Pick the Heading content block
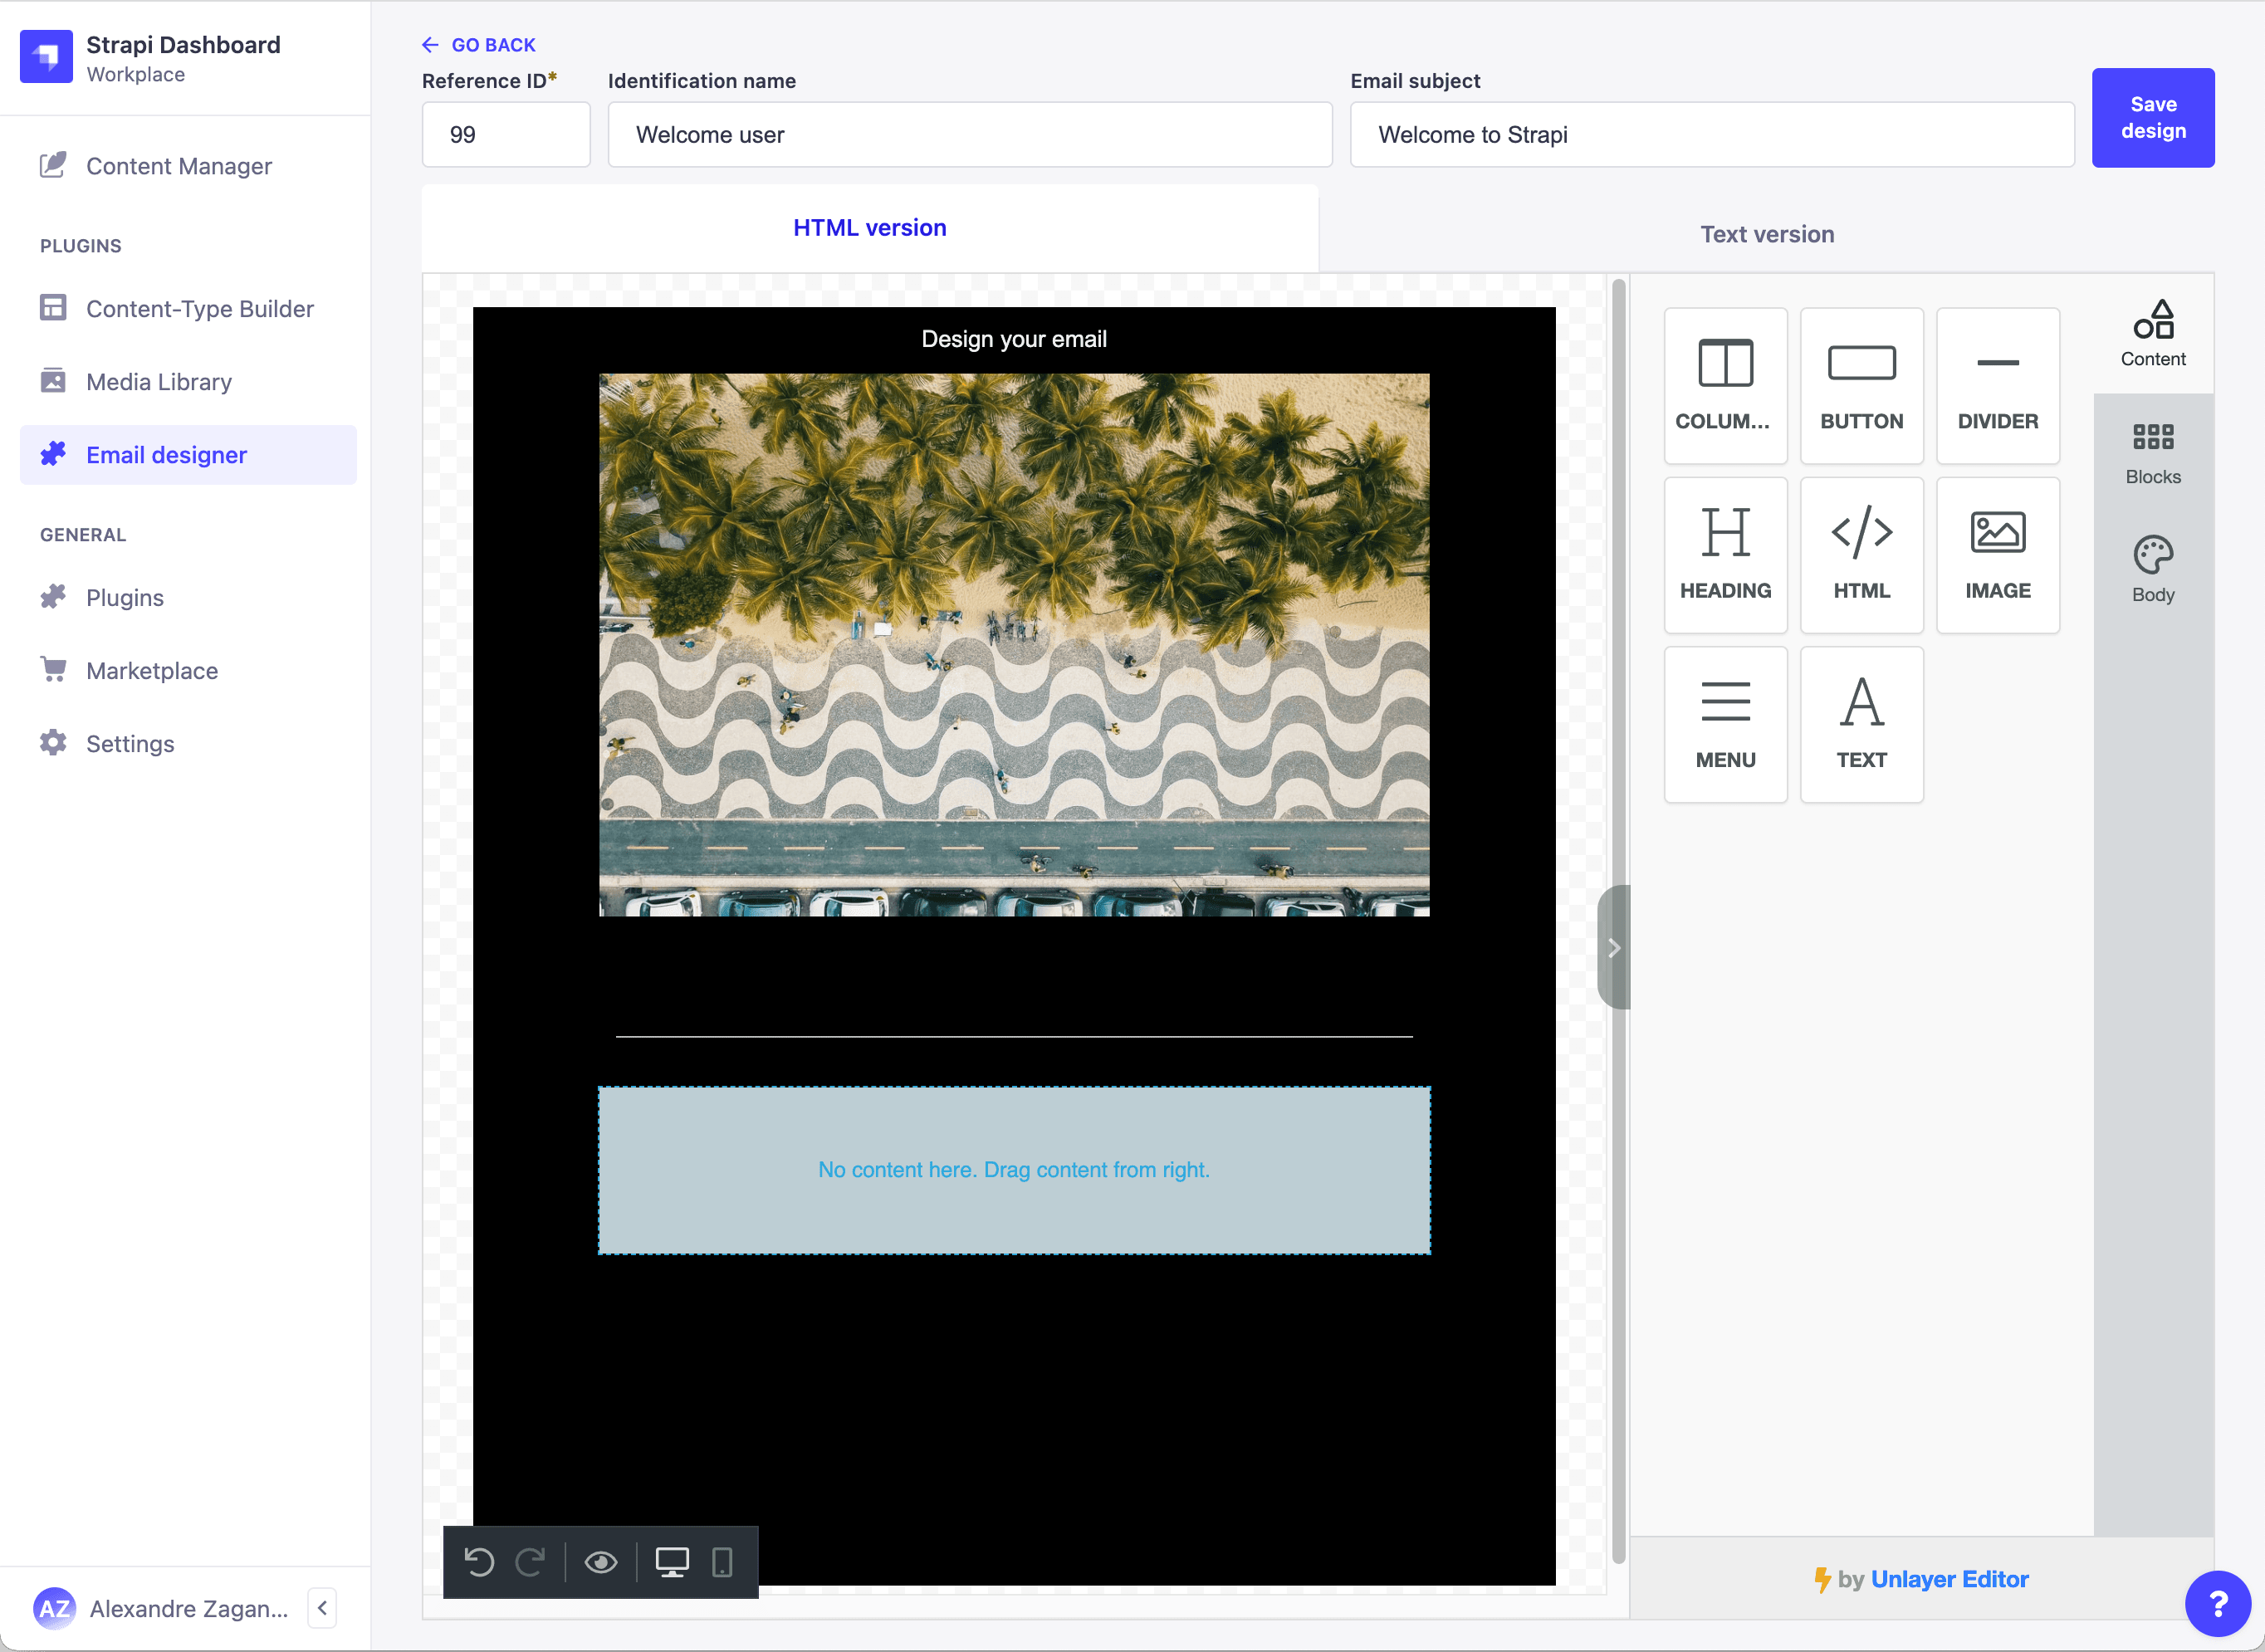The height and width of the screenshot is (1652, 2265). (1725, 554)
